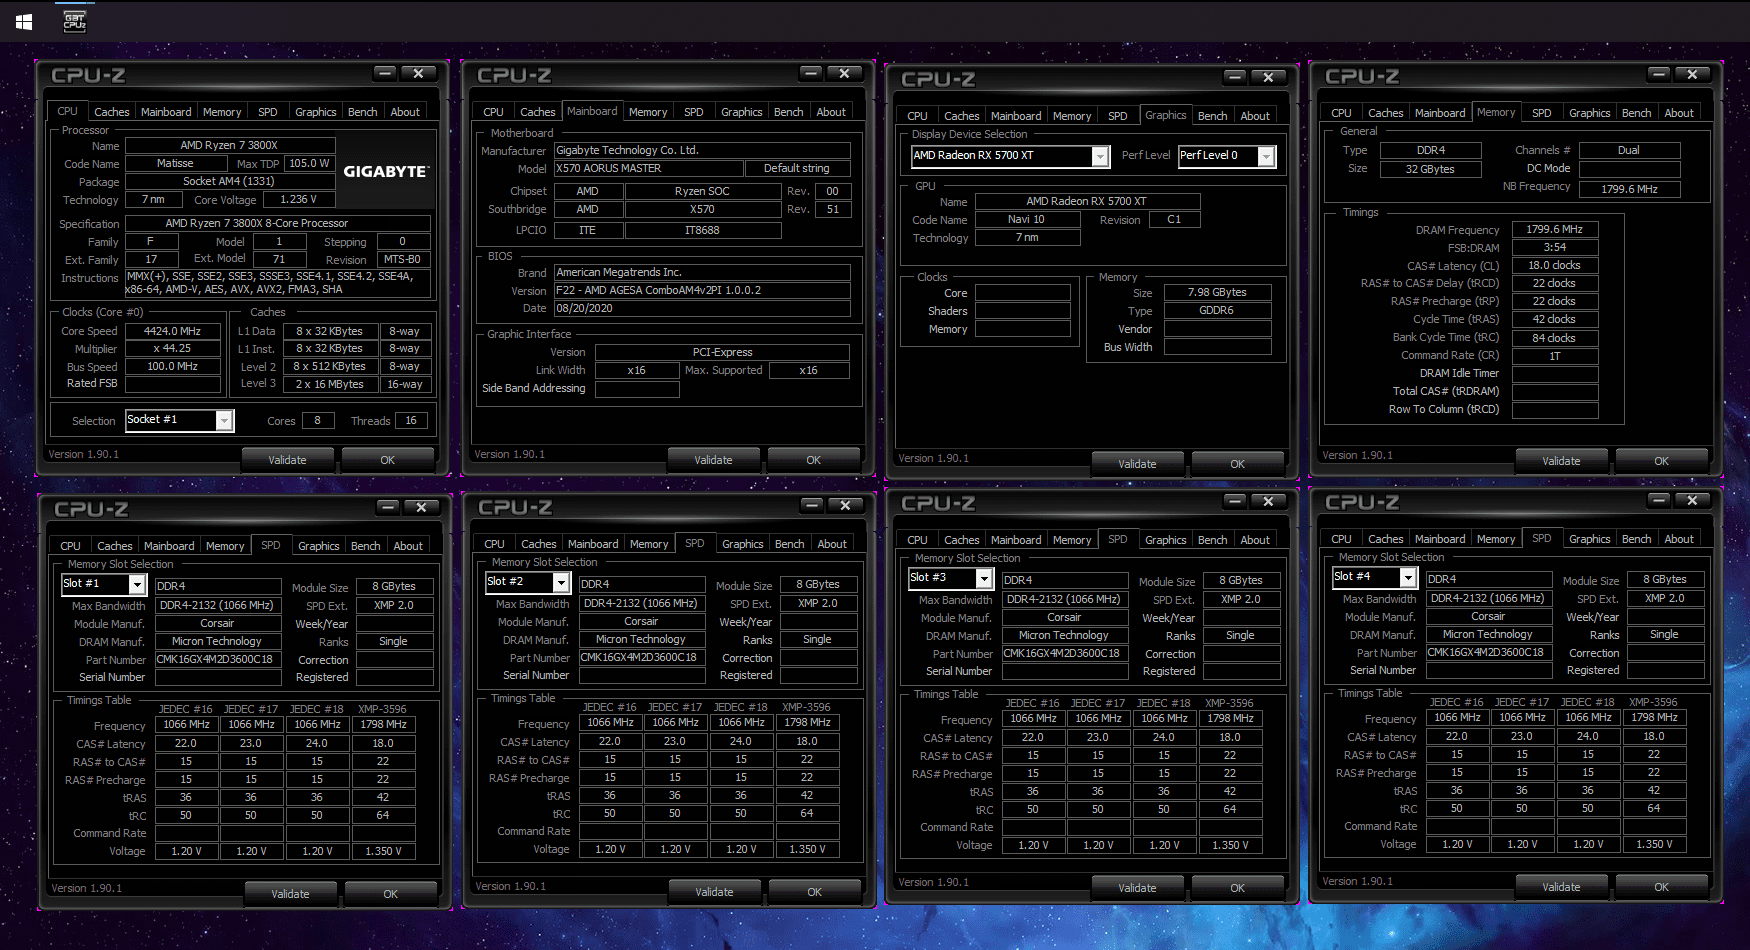Image resolution: width=1750 pixels, height=950 pixels.
Task: Switch to Caches tab in the Ryzen CPU window
Action: click(x=112, y=112)
